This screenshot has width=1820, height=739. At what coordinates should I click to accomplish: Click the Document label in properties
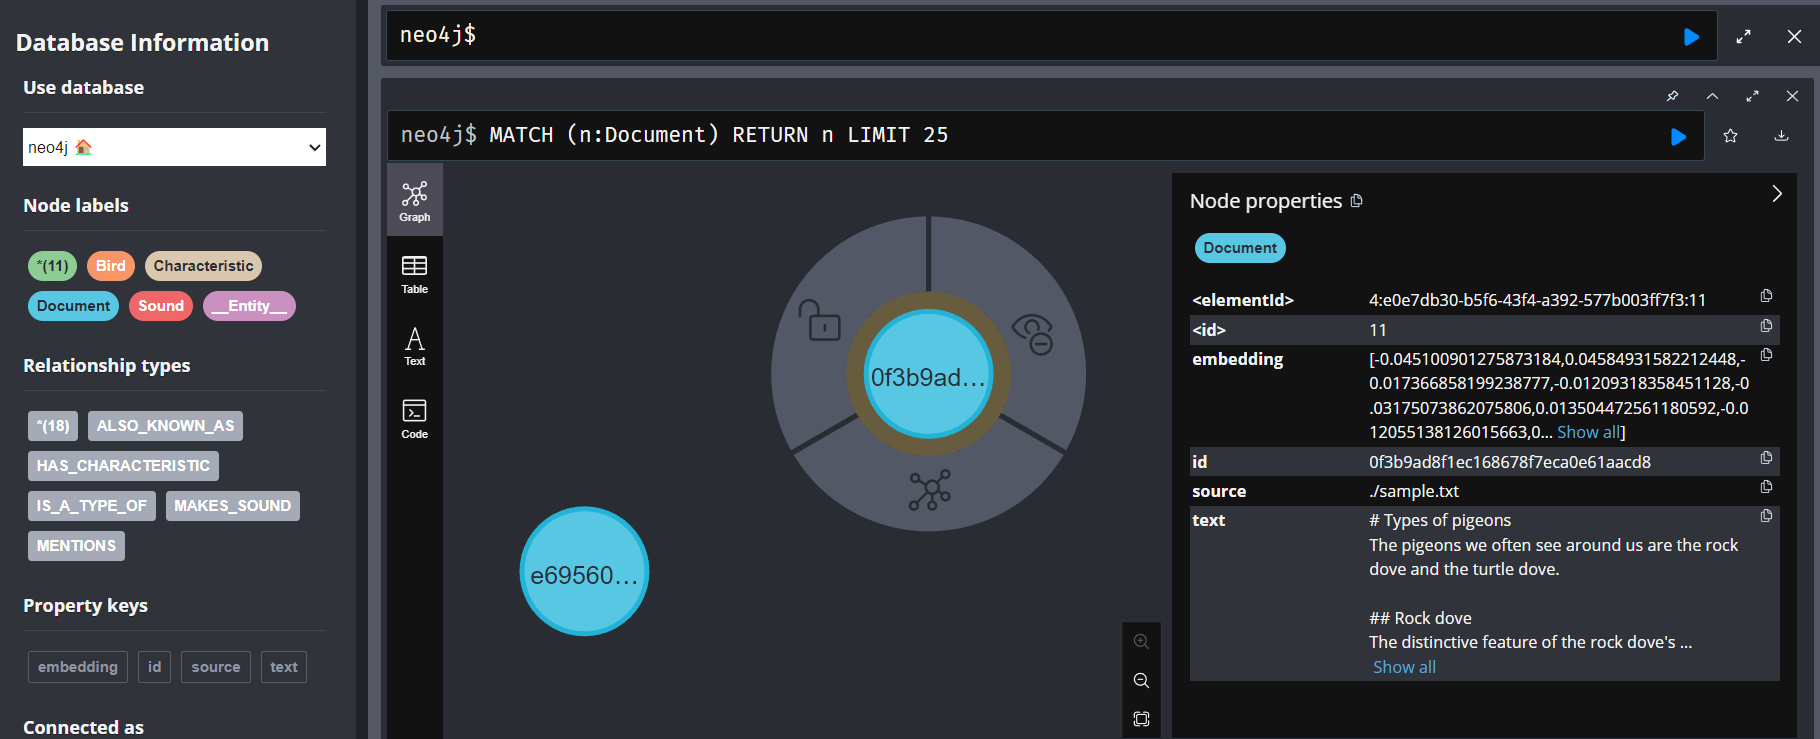tap(1240, 248)
